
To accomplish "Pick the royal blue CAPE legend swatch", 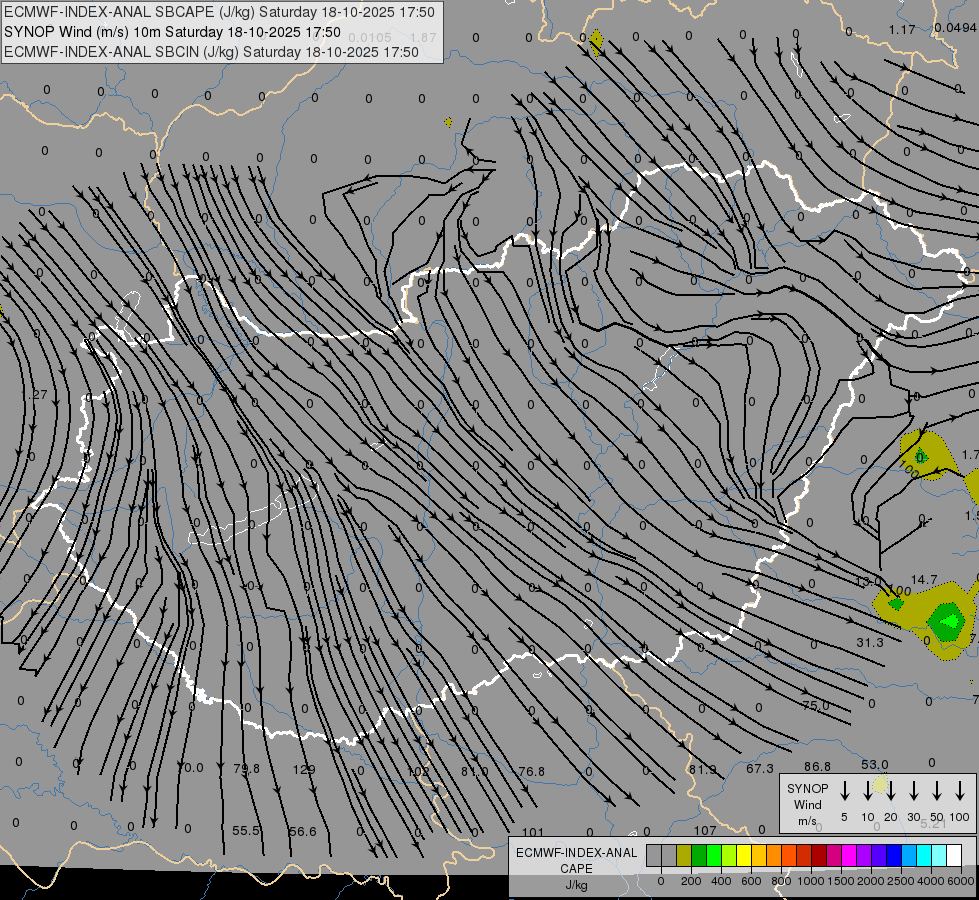I will pyautogui.click(x=894, y=856).
